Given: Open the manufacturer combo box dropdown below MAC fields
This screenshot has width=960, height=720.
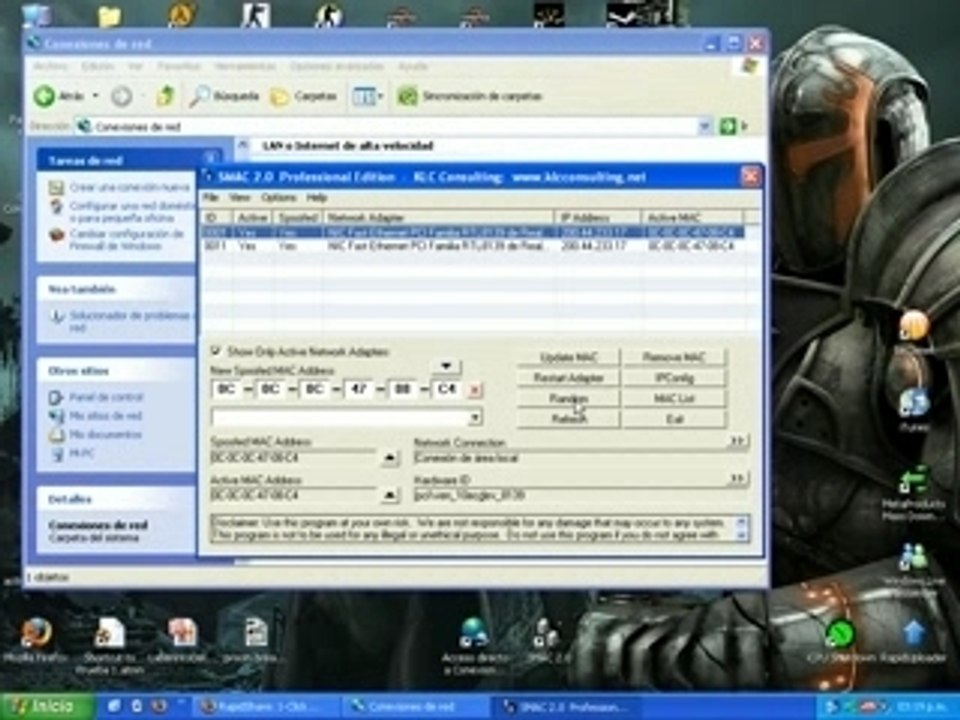Looking at the screenshot, I should (x=474, y=418).
